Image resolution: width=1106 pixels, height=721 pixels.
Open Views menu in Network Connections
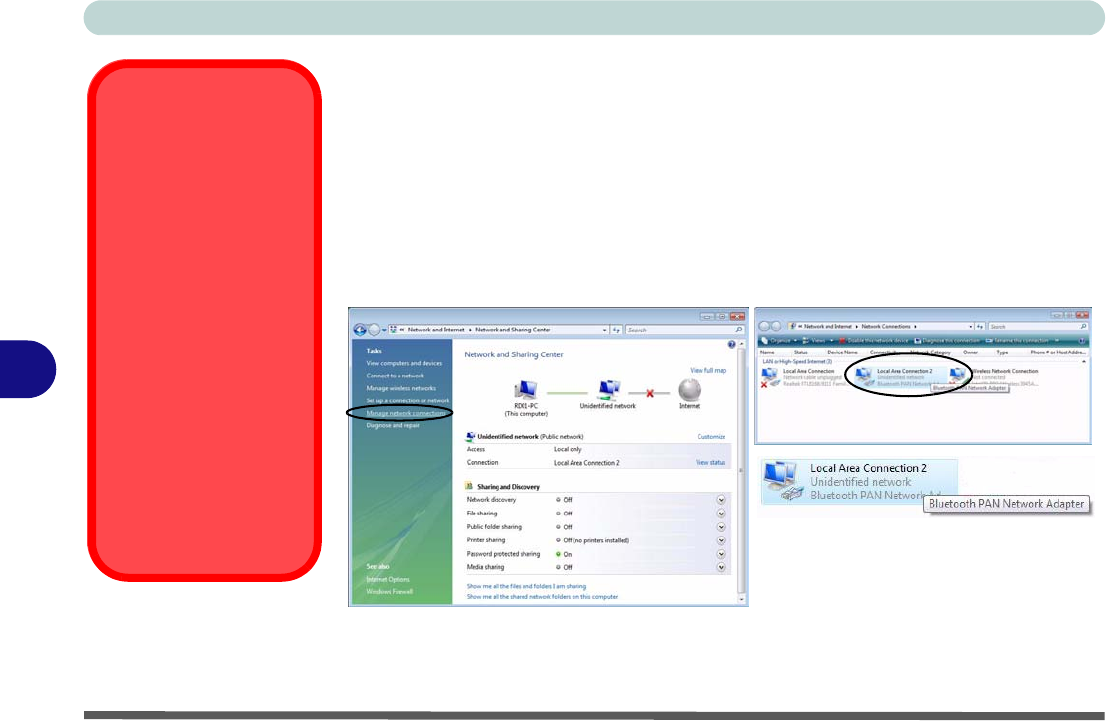tap(818, 341)
